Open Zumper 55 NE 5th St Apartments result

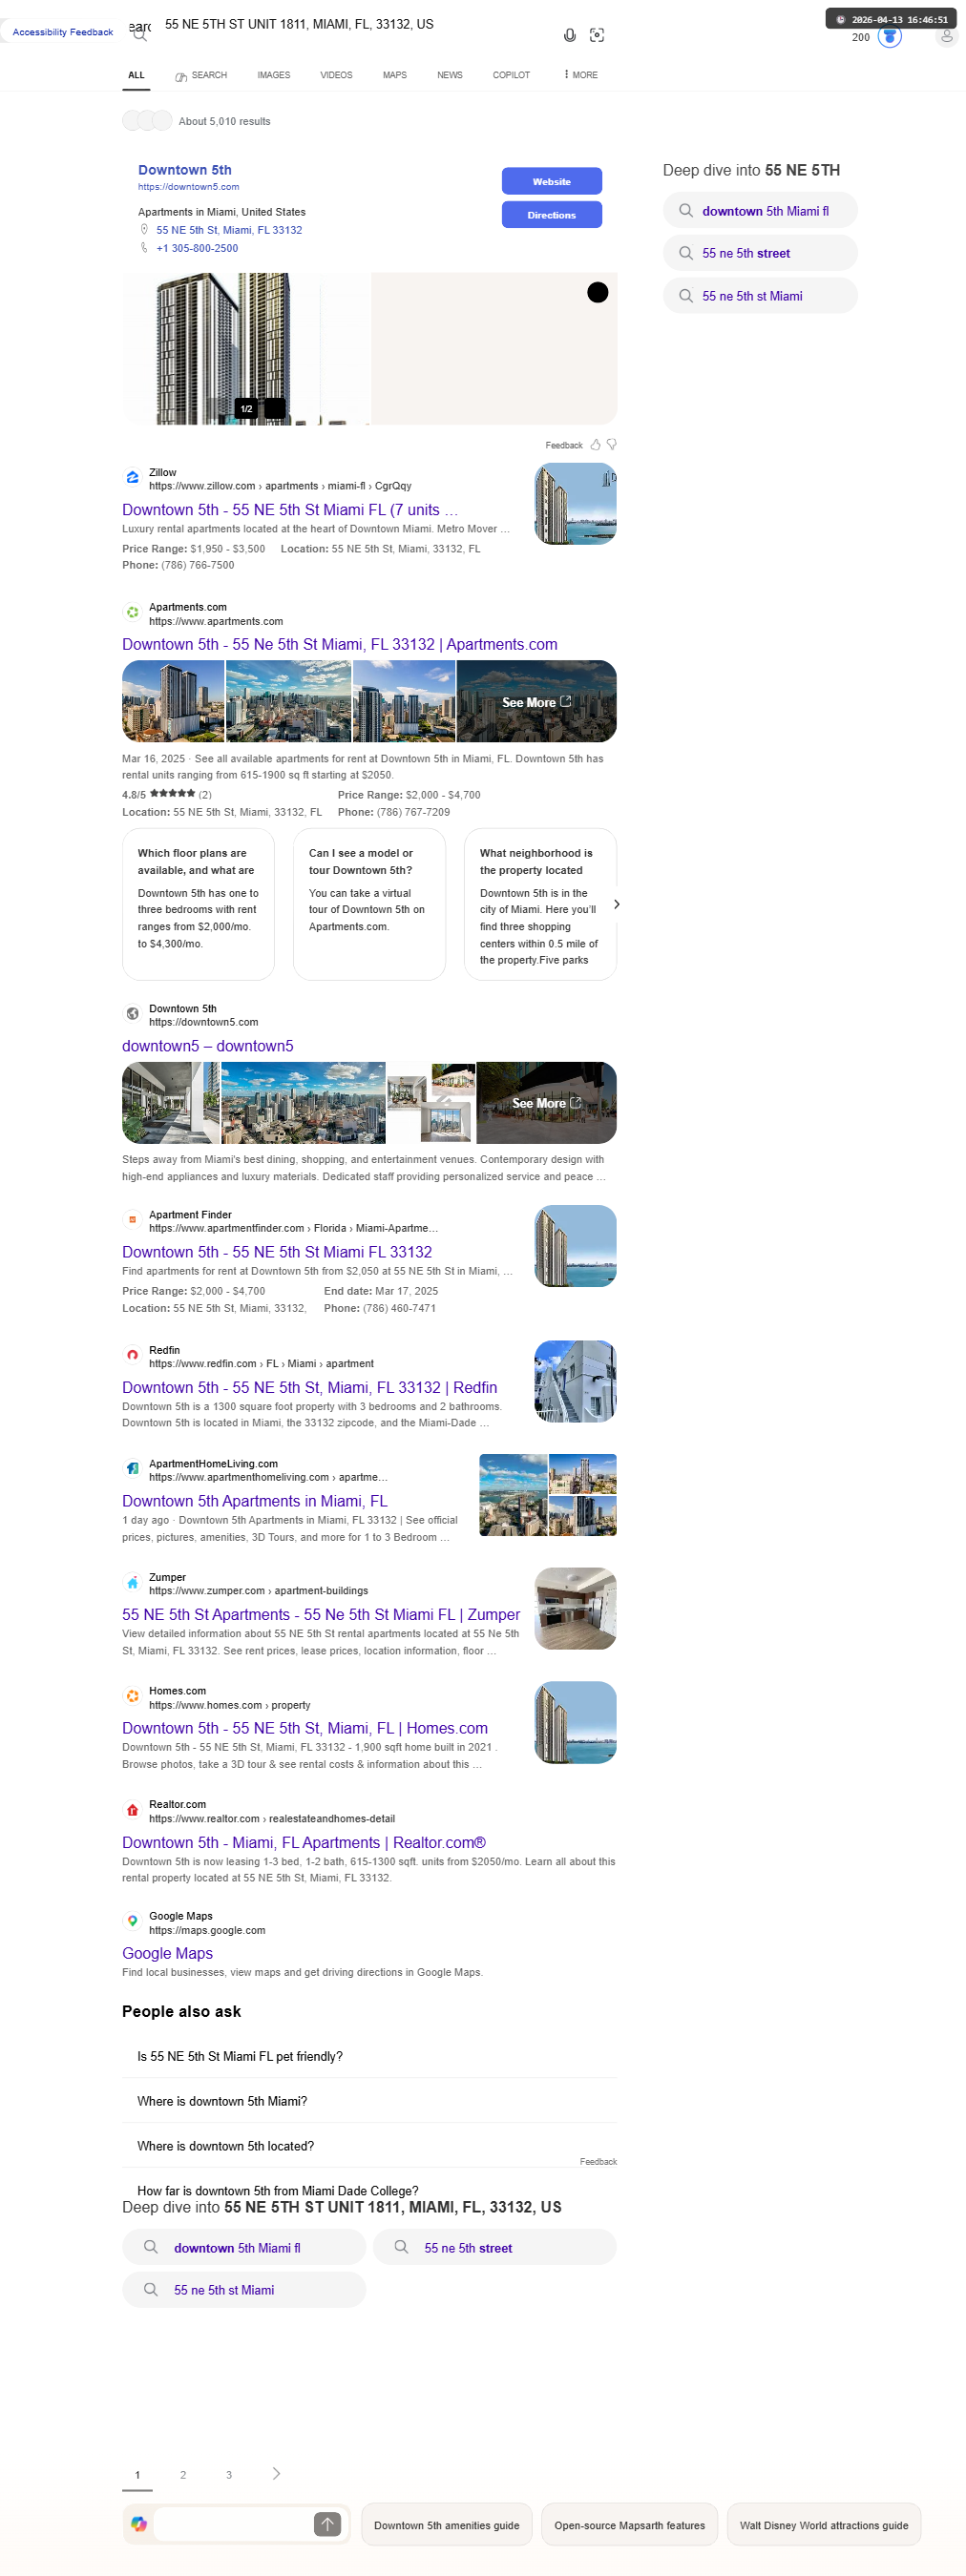321,1614
